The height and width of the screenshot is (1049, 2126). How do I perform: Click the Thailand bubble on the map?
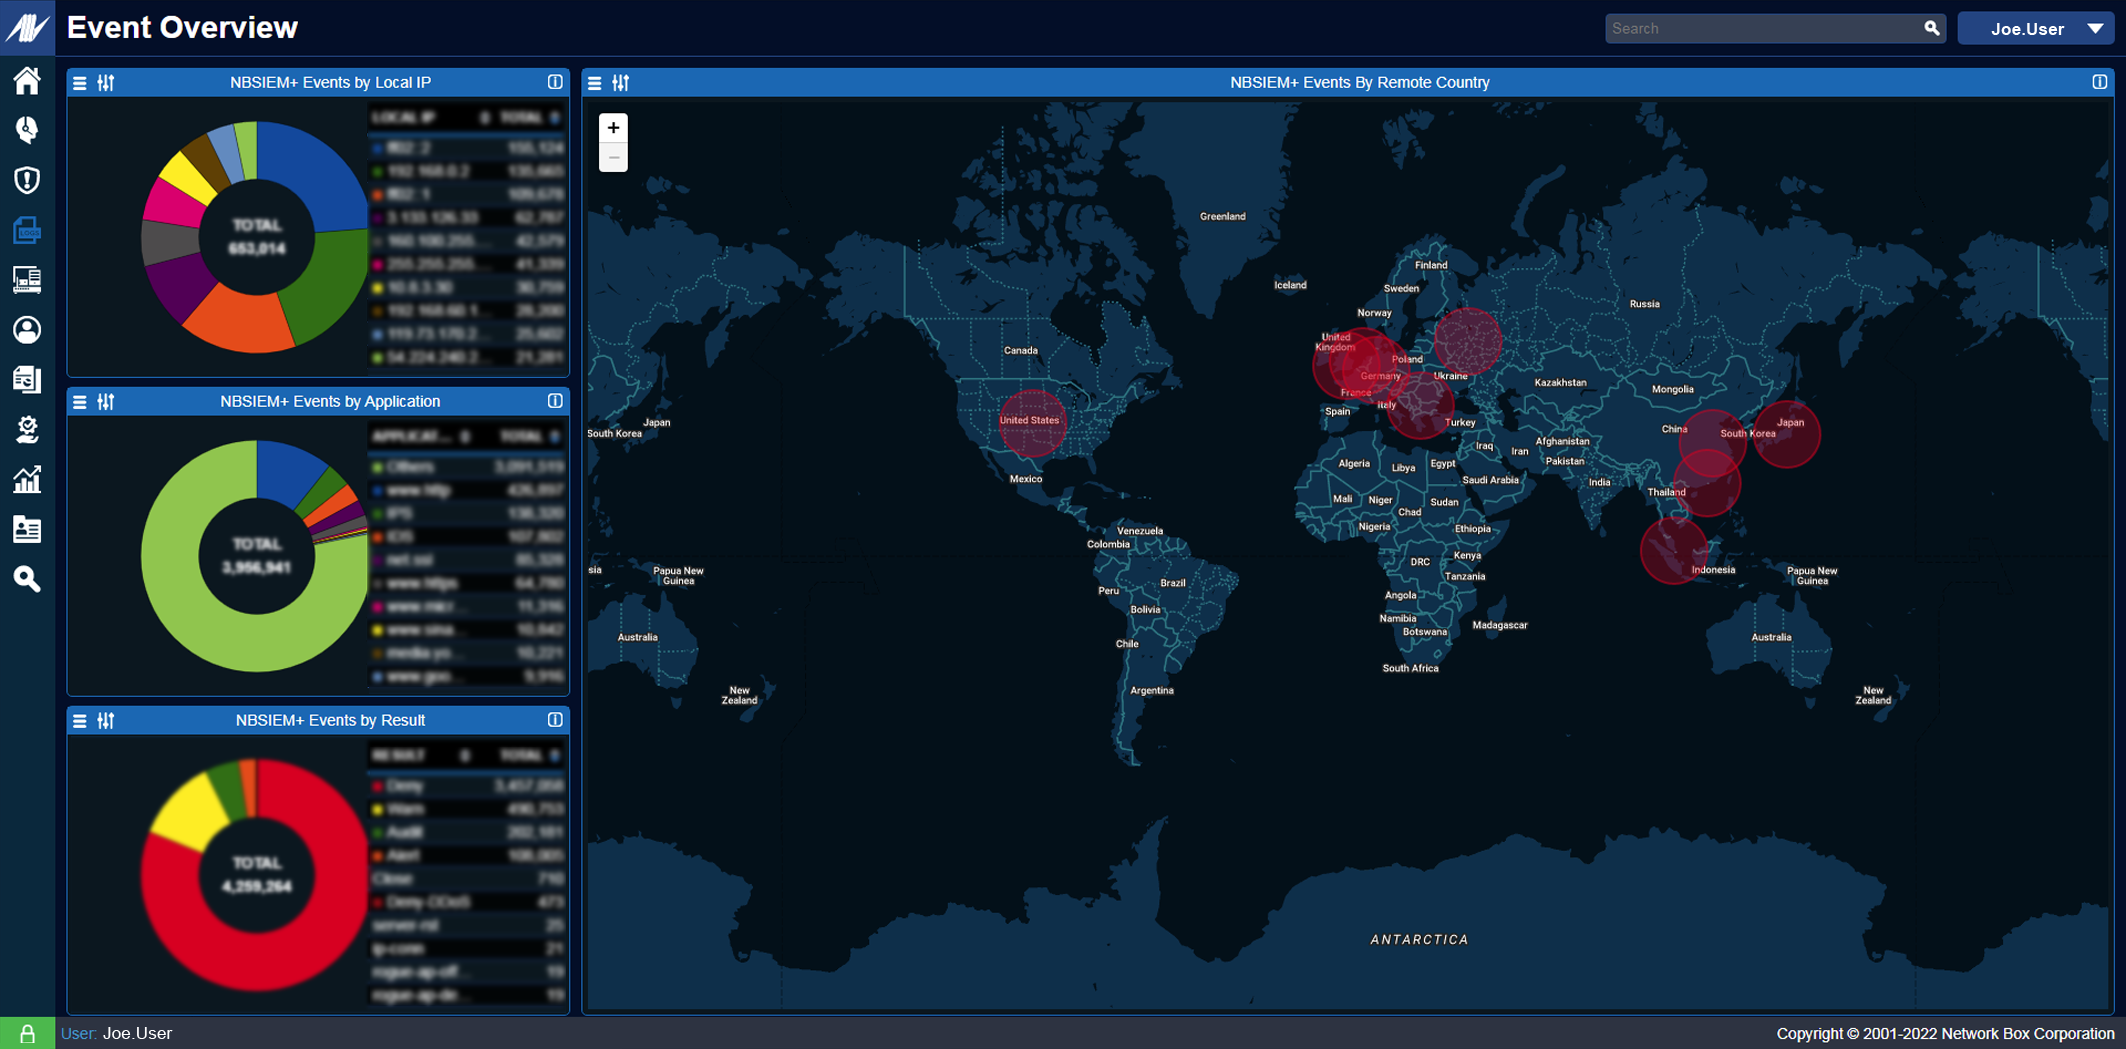pyautogui.click(x=1707, y=485)
